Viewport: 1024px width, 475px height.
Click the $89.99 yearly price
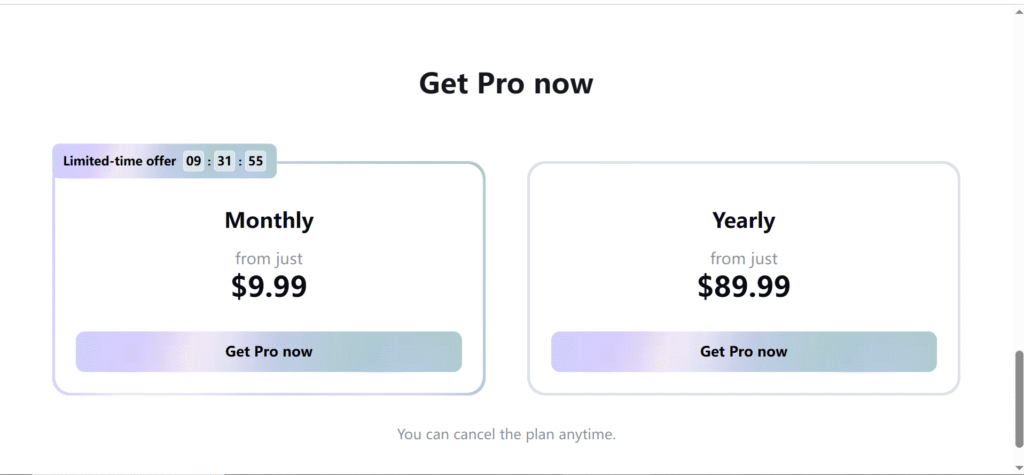[743, 287]
